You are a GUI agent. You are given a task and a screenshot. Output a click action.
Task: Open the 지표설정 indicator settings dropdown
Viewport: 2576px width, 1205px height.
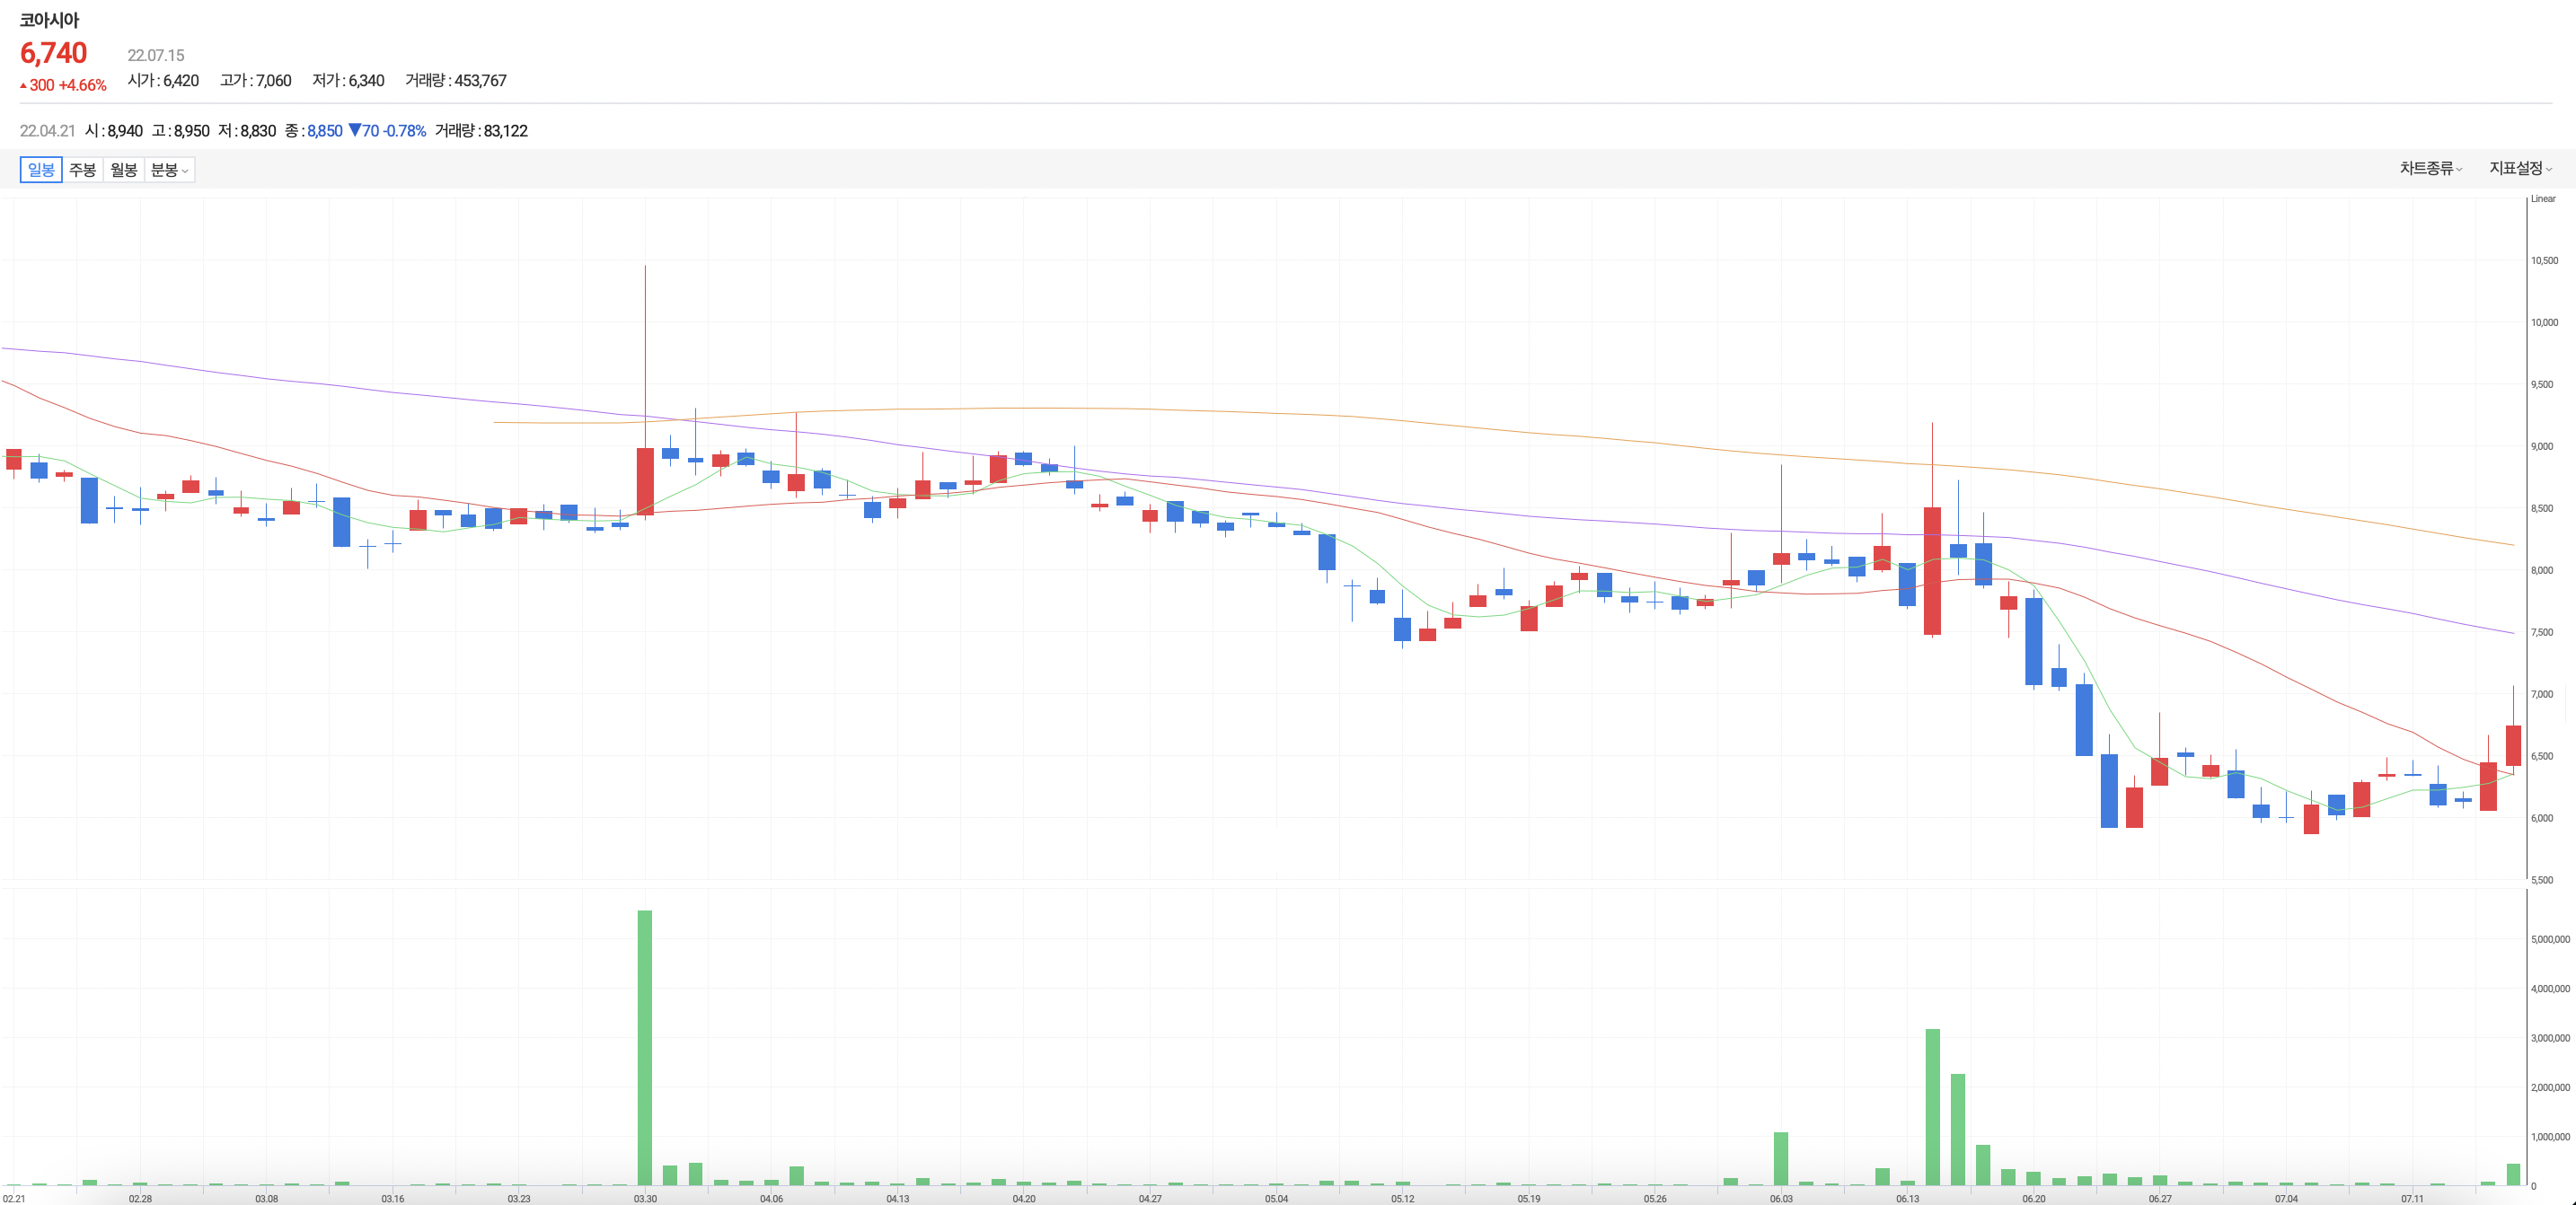pos(2519,168)
